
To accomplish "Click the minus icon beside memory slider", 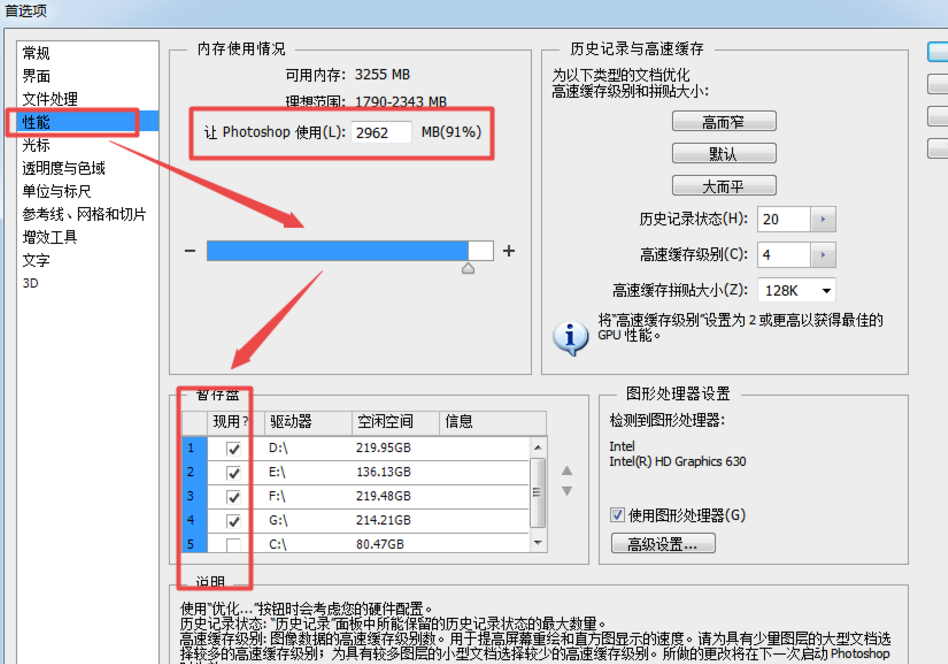I will 190,250.
